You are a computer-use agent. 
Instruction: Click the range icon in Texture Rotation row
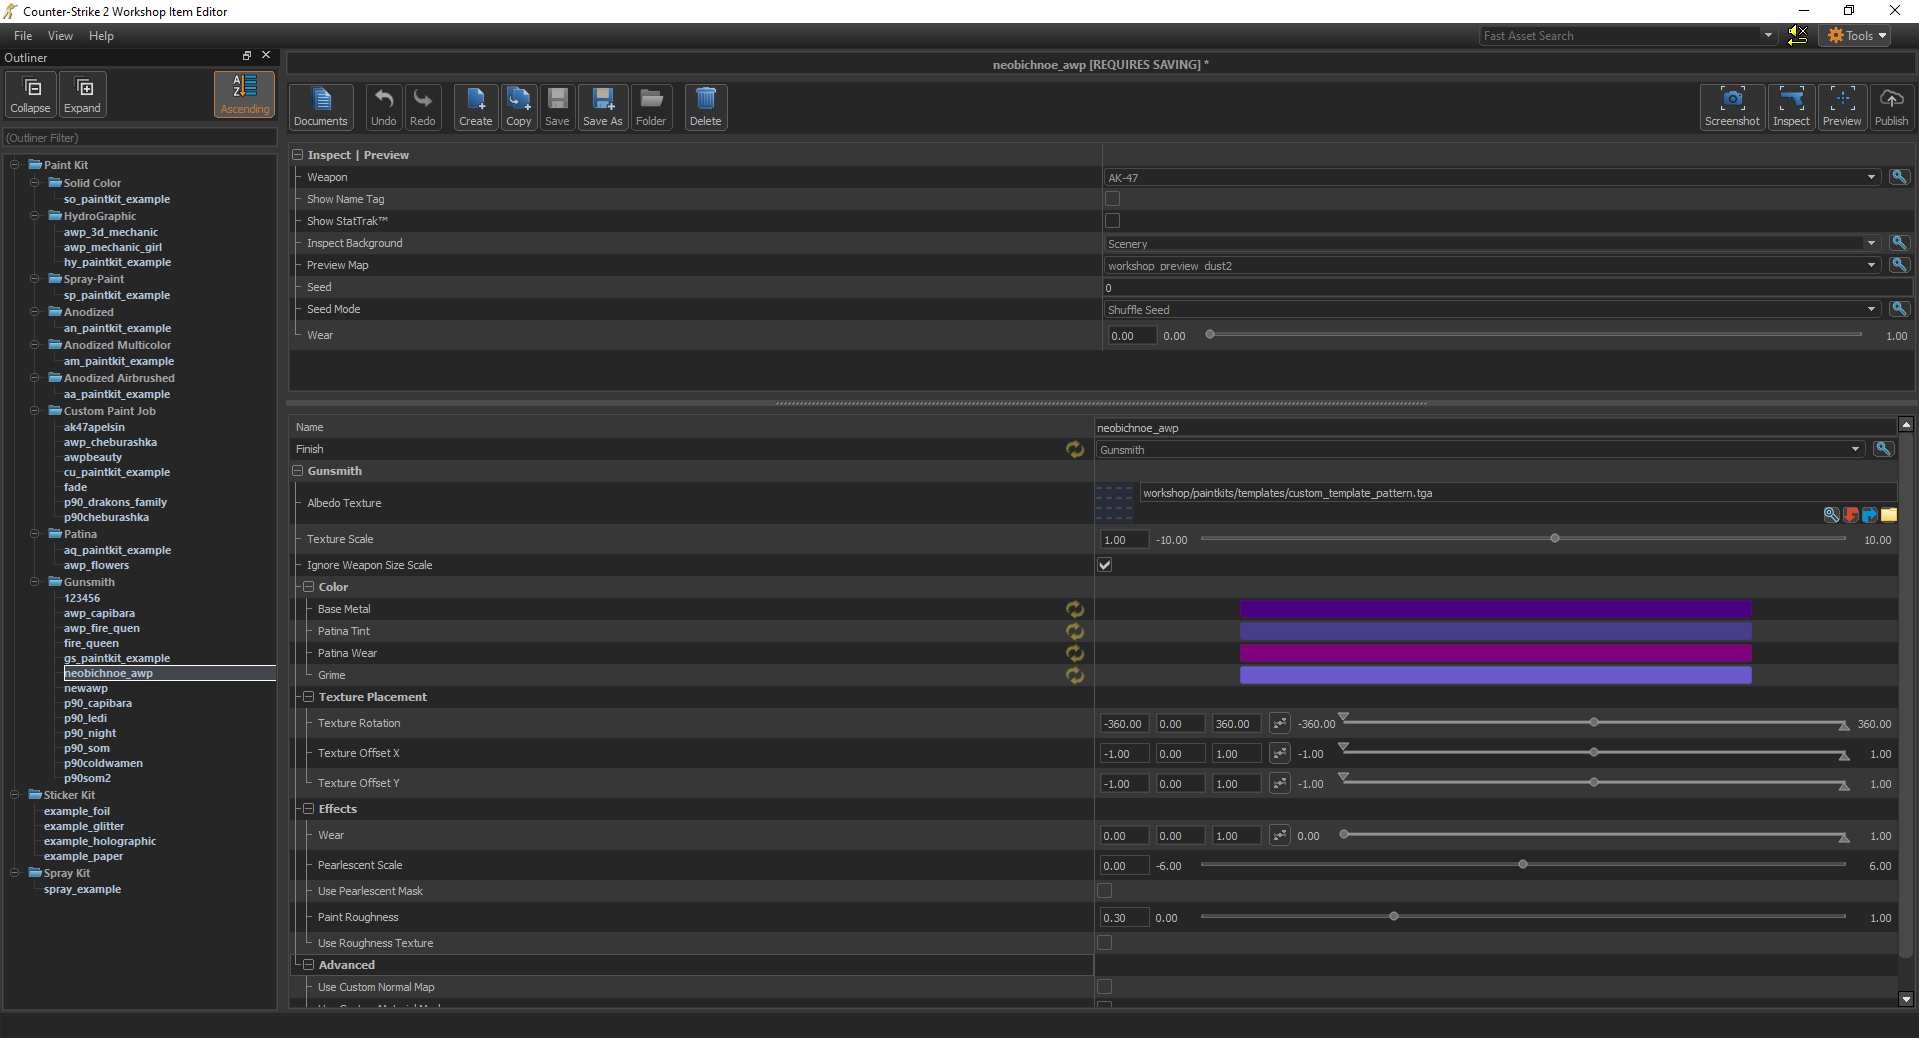point(1280,723)
